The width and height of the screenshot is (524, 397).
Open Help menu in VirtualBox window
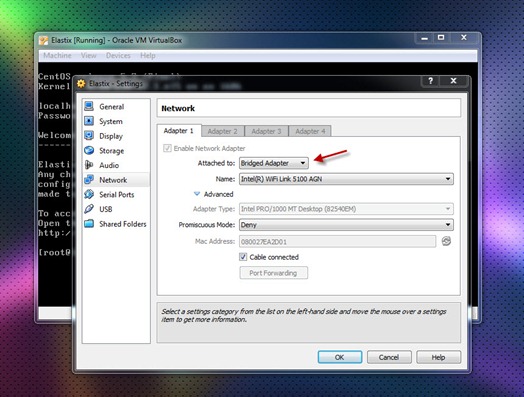click(147, 55)
